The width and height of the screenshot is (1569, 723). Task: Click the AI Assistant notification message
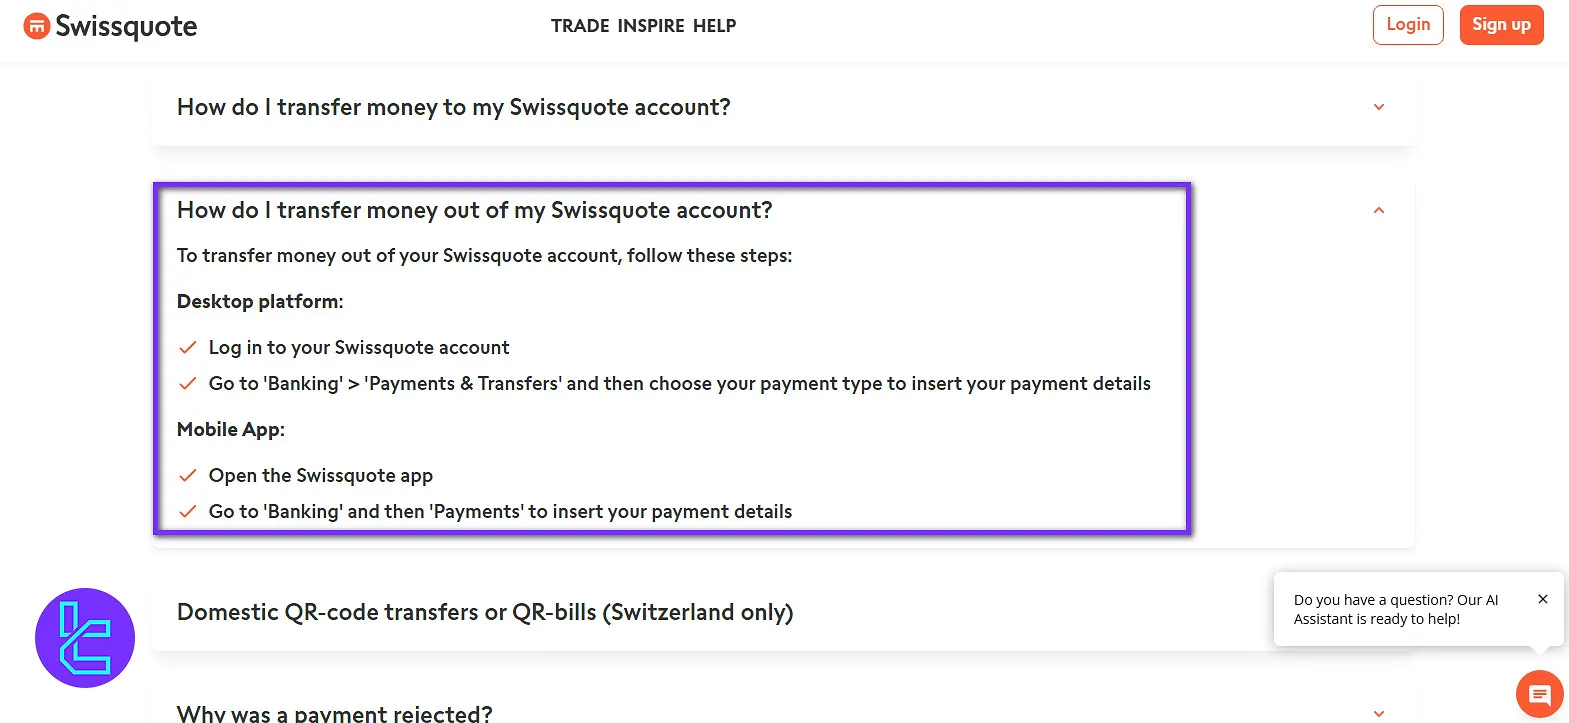click(1395, 609)
